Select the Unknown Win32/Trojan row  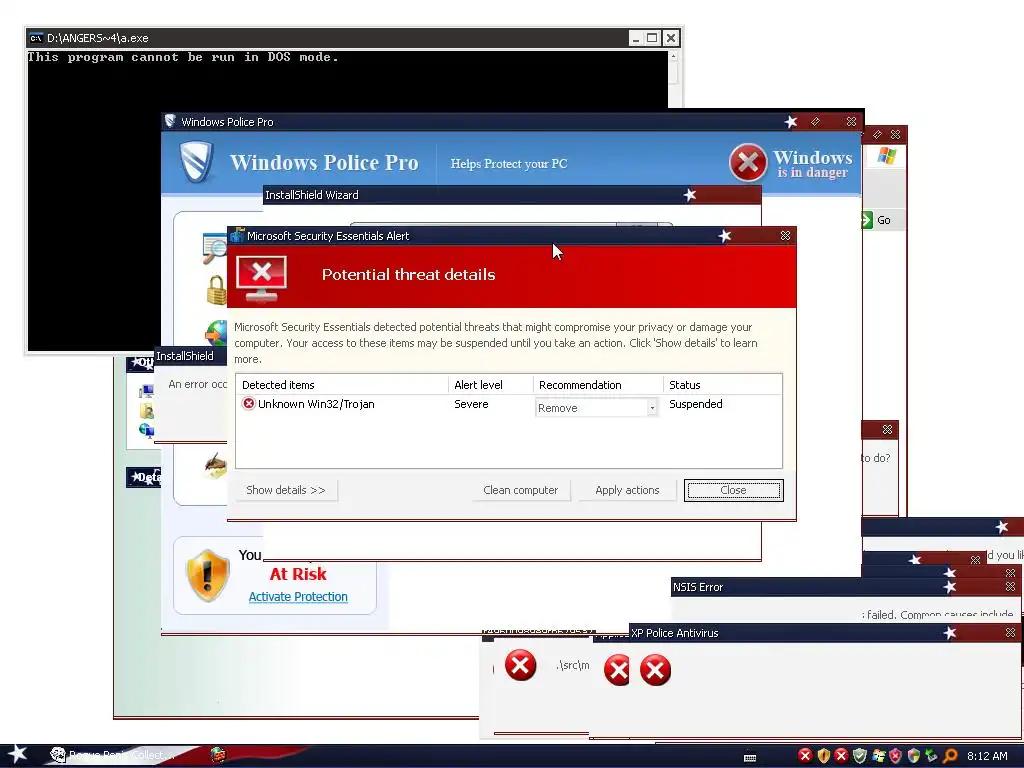pos(509,405)
